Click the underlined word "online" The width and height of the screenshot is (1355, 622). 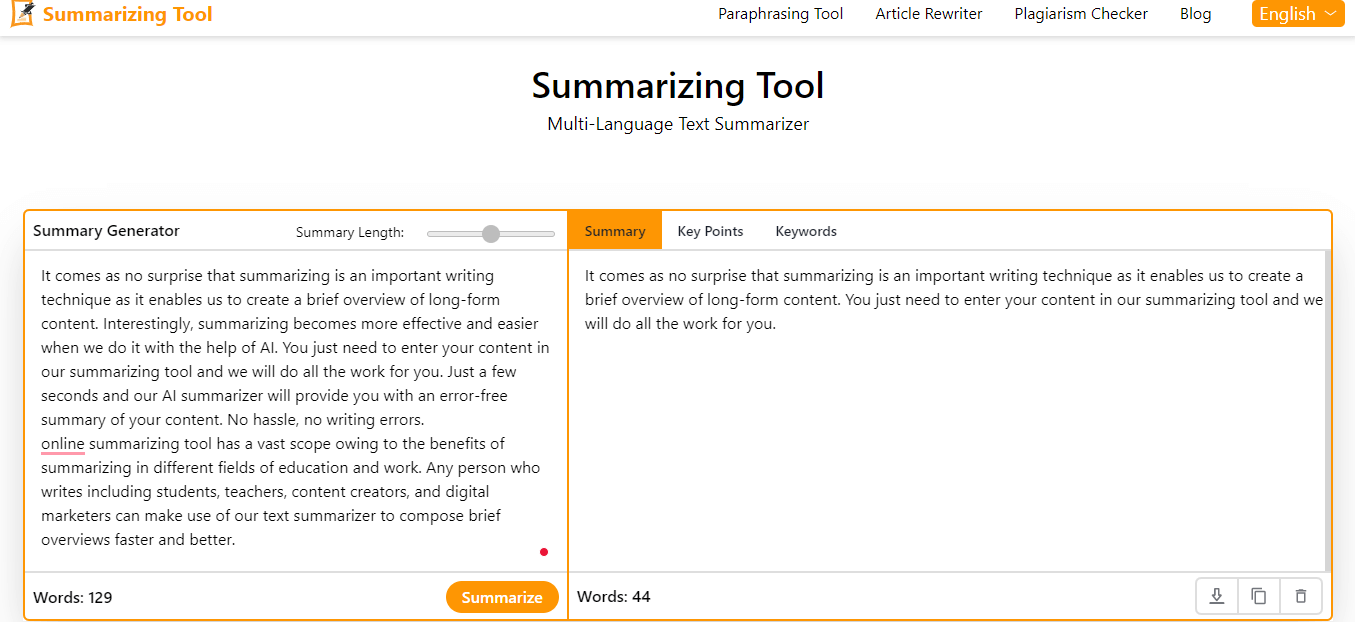(x=63, y=444)
